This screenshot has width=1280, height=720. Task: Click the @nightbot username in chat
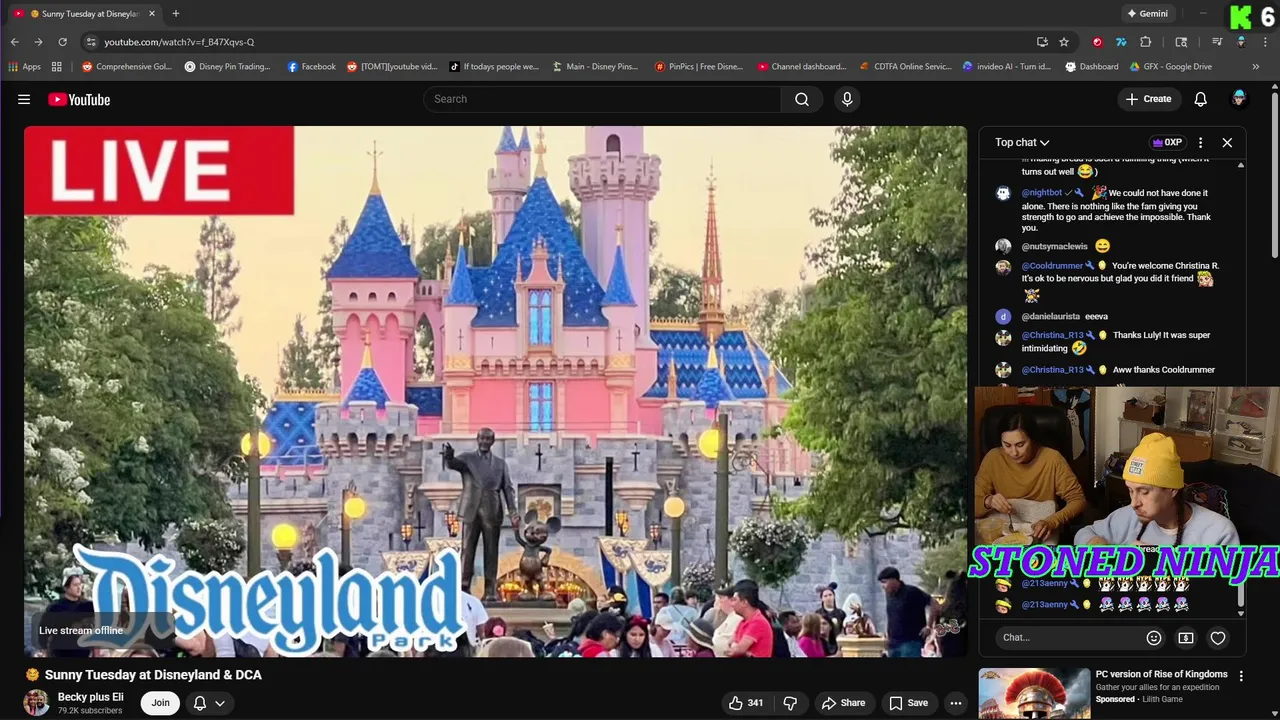tap(1042, 193)
